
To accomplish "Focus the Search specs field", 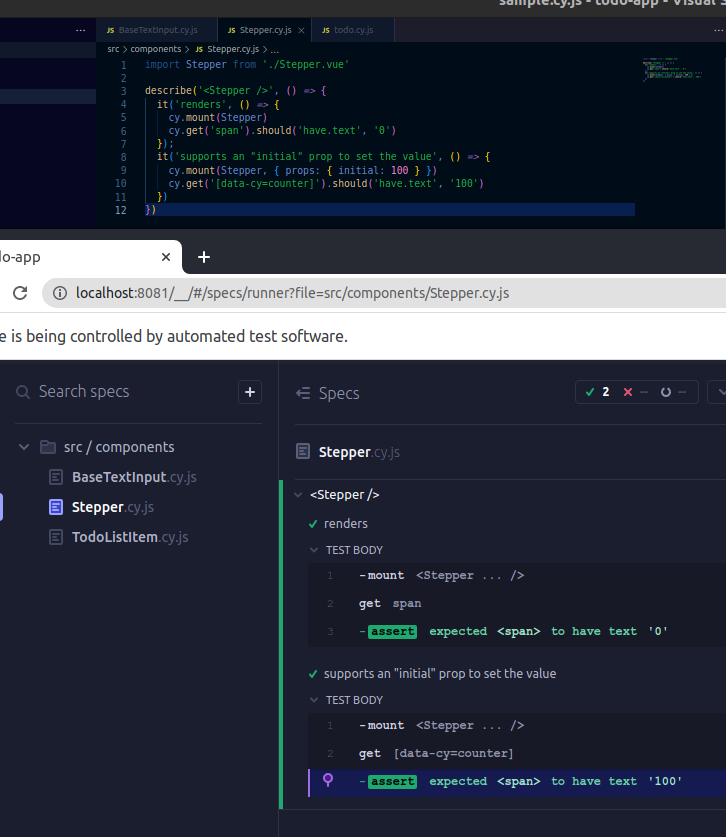I will (x=84, y=392).
